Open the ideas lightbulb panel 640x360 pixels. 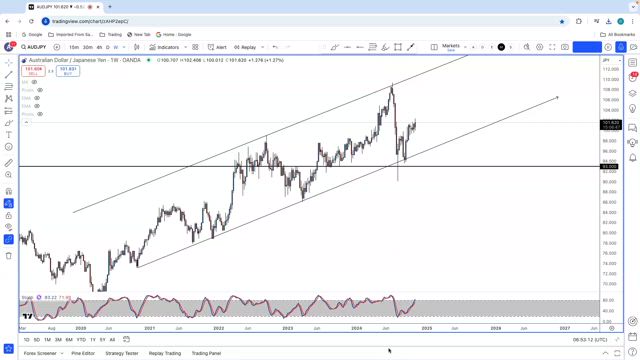tap(633, 109)
